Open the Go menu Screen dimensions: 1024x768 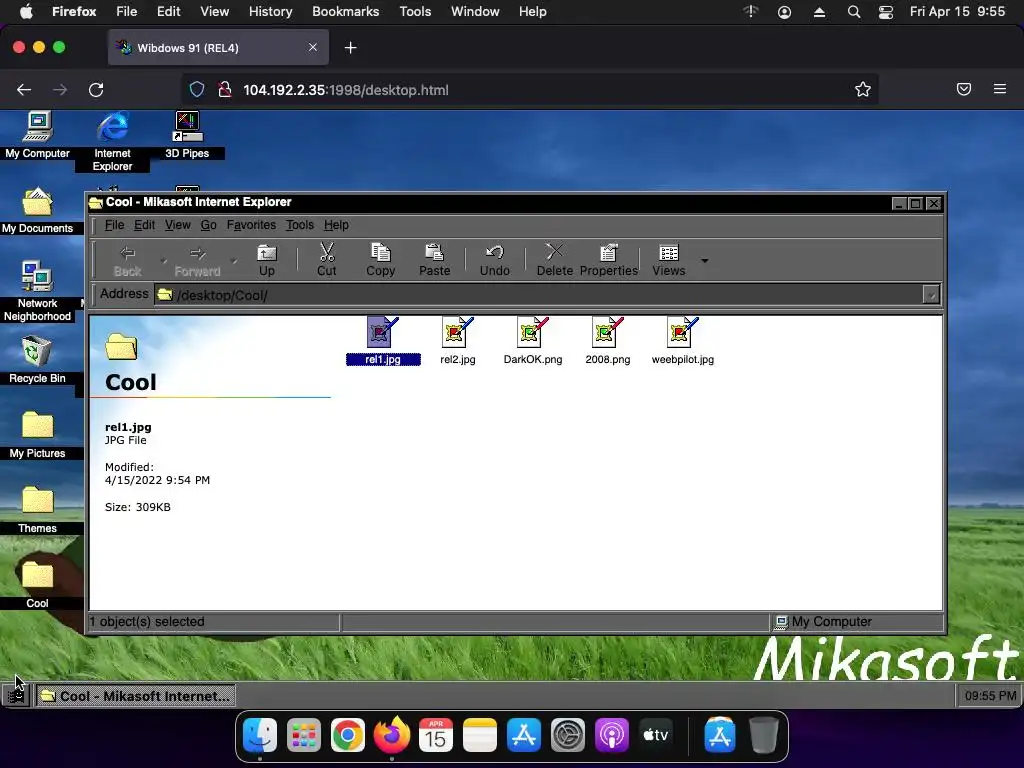point(208,225)
